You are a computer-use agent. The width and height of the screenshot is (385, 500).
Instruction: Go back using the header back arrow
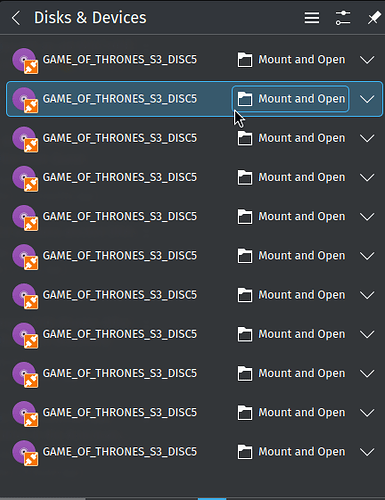[16, 18]
